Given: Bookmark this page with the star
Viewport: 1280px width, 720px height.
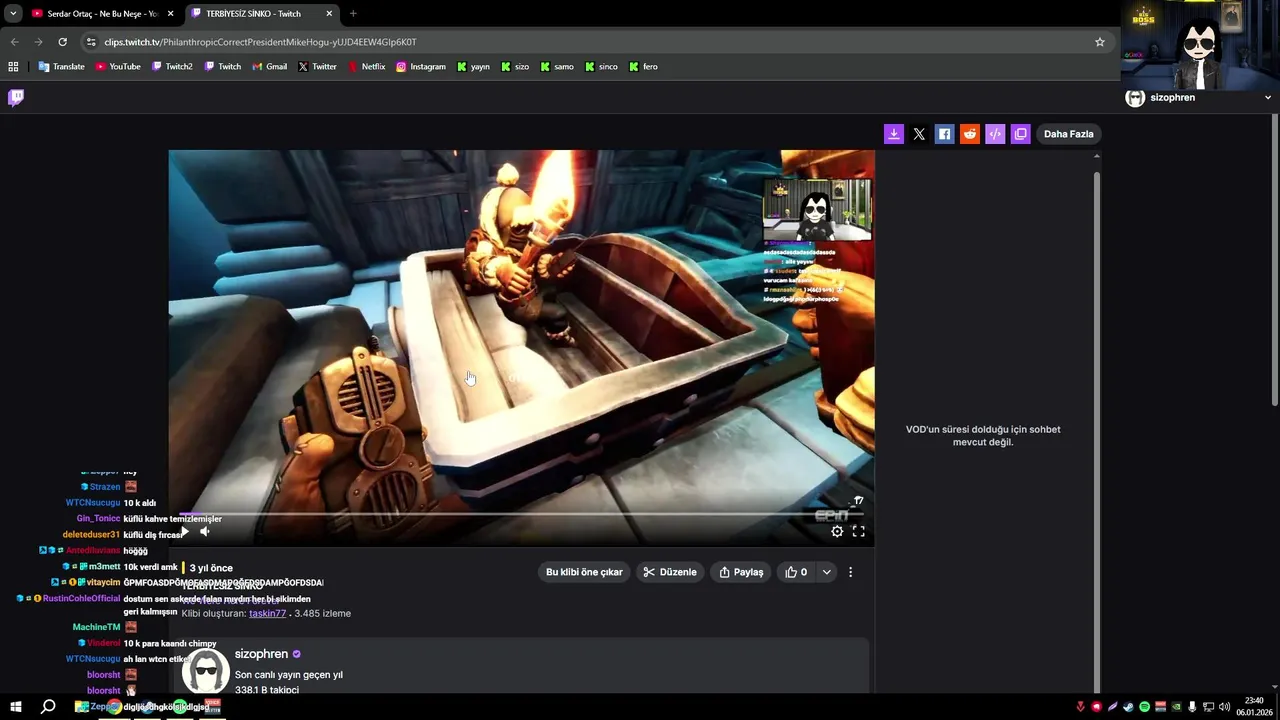Looking at the screenshot, I should [1100, 42].
